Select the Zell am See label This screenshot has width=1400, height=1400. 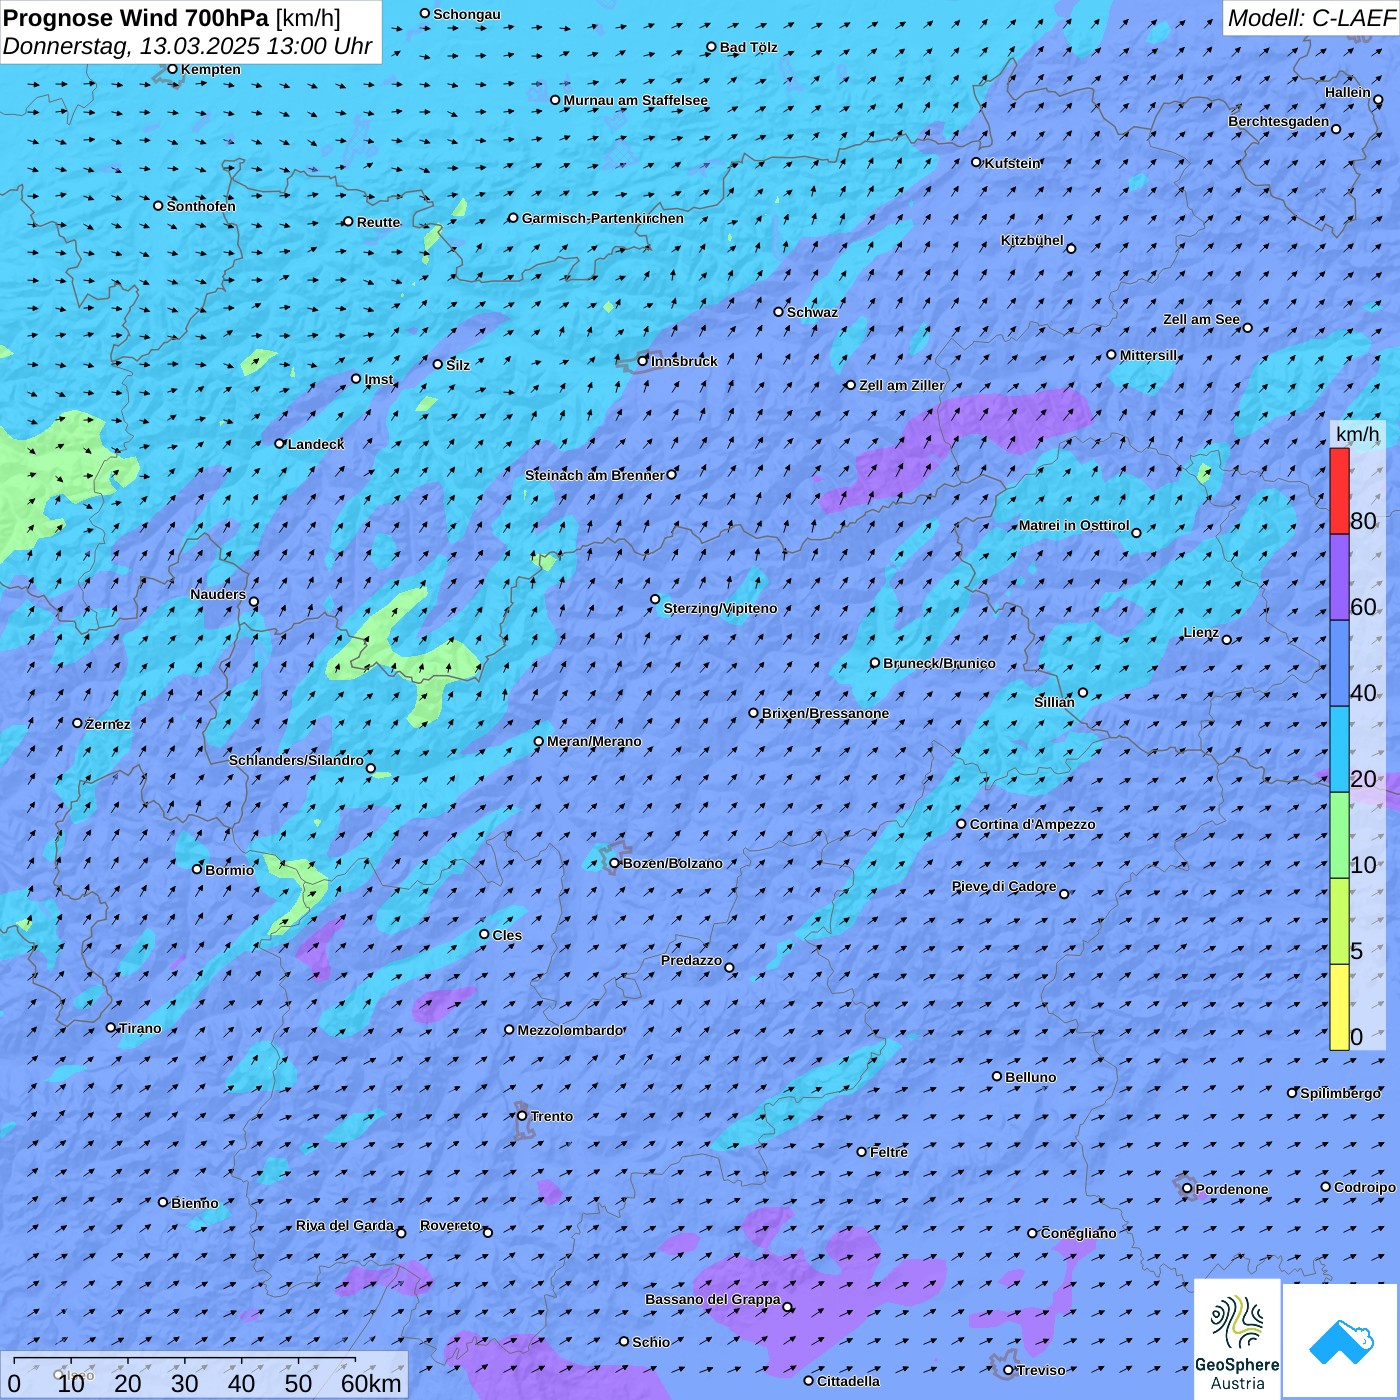(1201, 319)
